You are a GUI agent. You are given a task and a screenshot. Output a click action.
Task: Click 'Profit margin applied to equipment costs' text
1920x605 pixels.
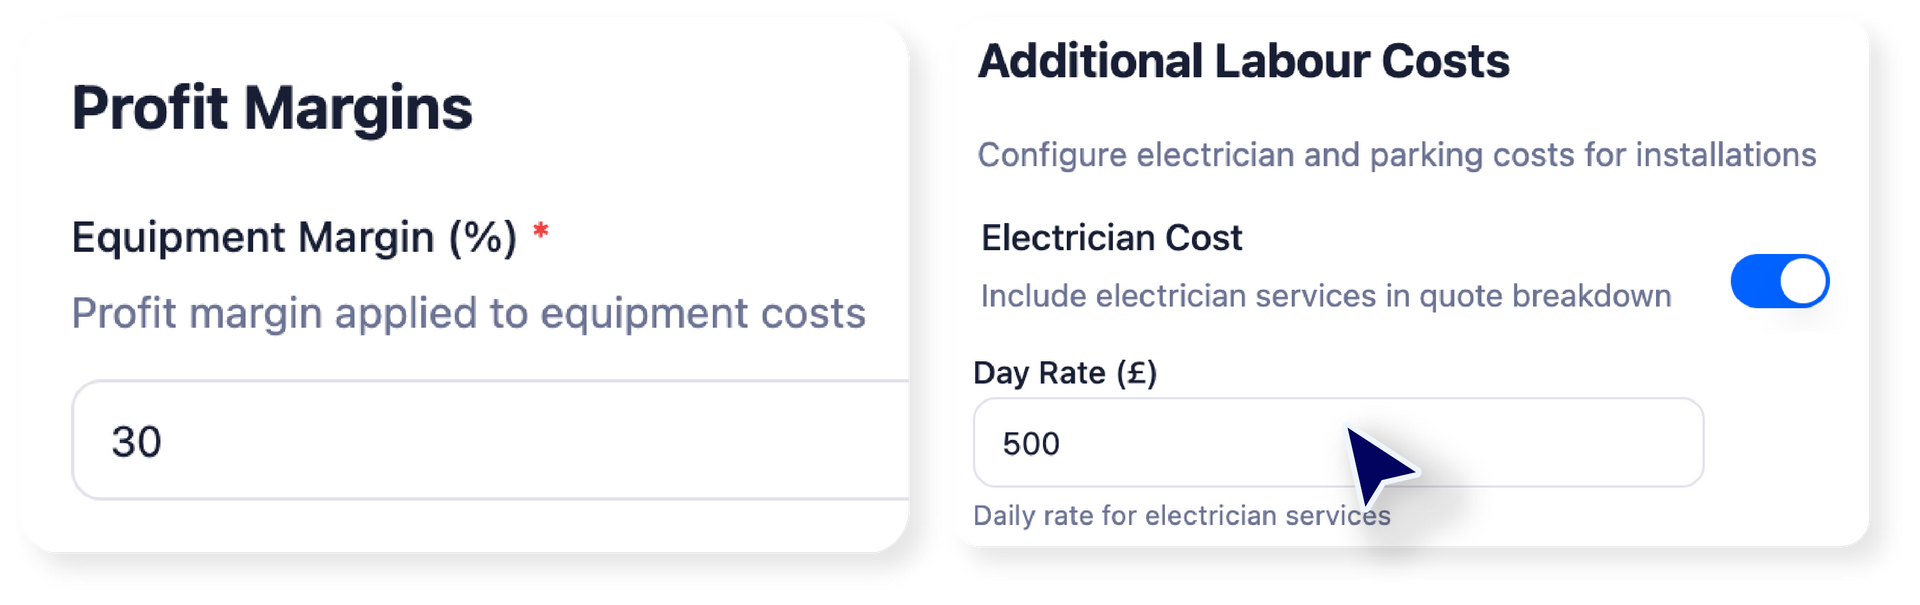468,314
